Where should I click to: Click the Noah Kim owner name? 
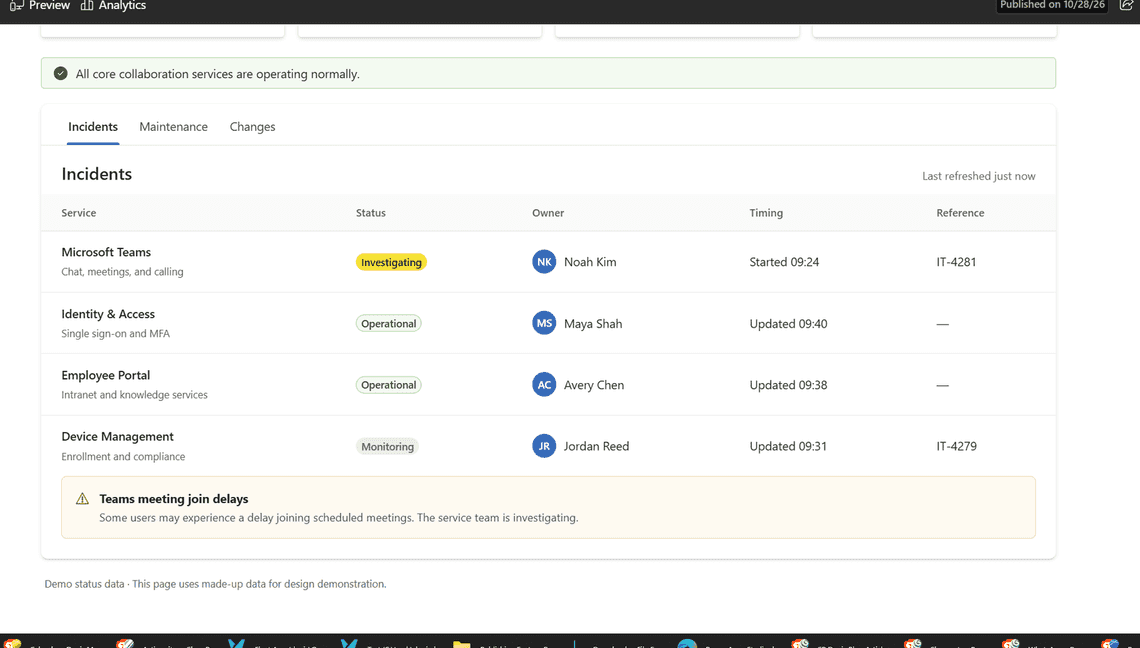pos(590,262)
